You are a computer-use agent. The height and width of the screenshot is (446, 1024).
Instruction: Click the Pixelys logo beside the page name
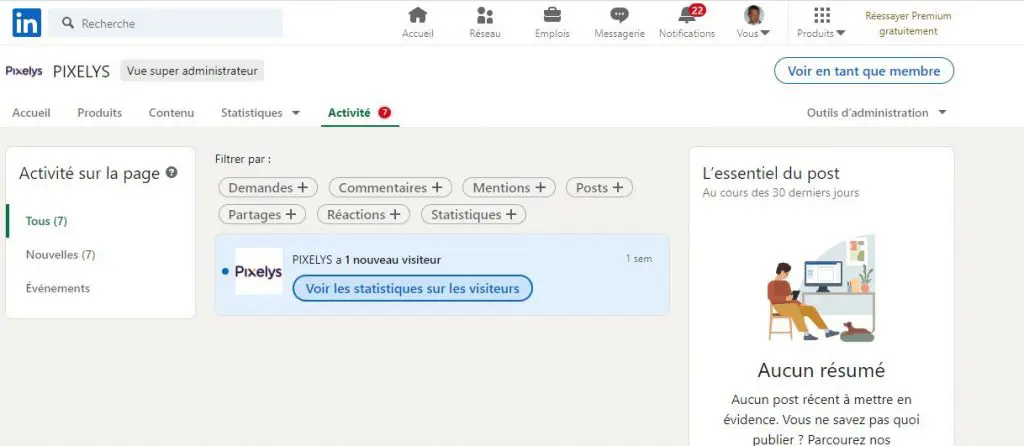coord(24,71)
